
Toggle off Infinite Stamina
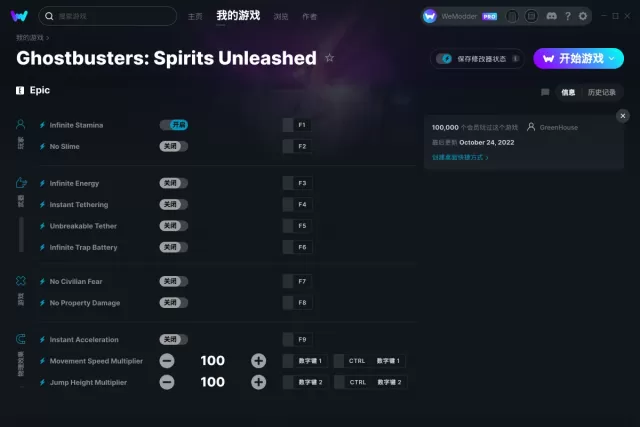(x=173, y=125)
